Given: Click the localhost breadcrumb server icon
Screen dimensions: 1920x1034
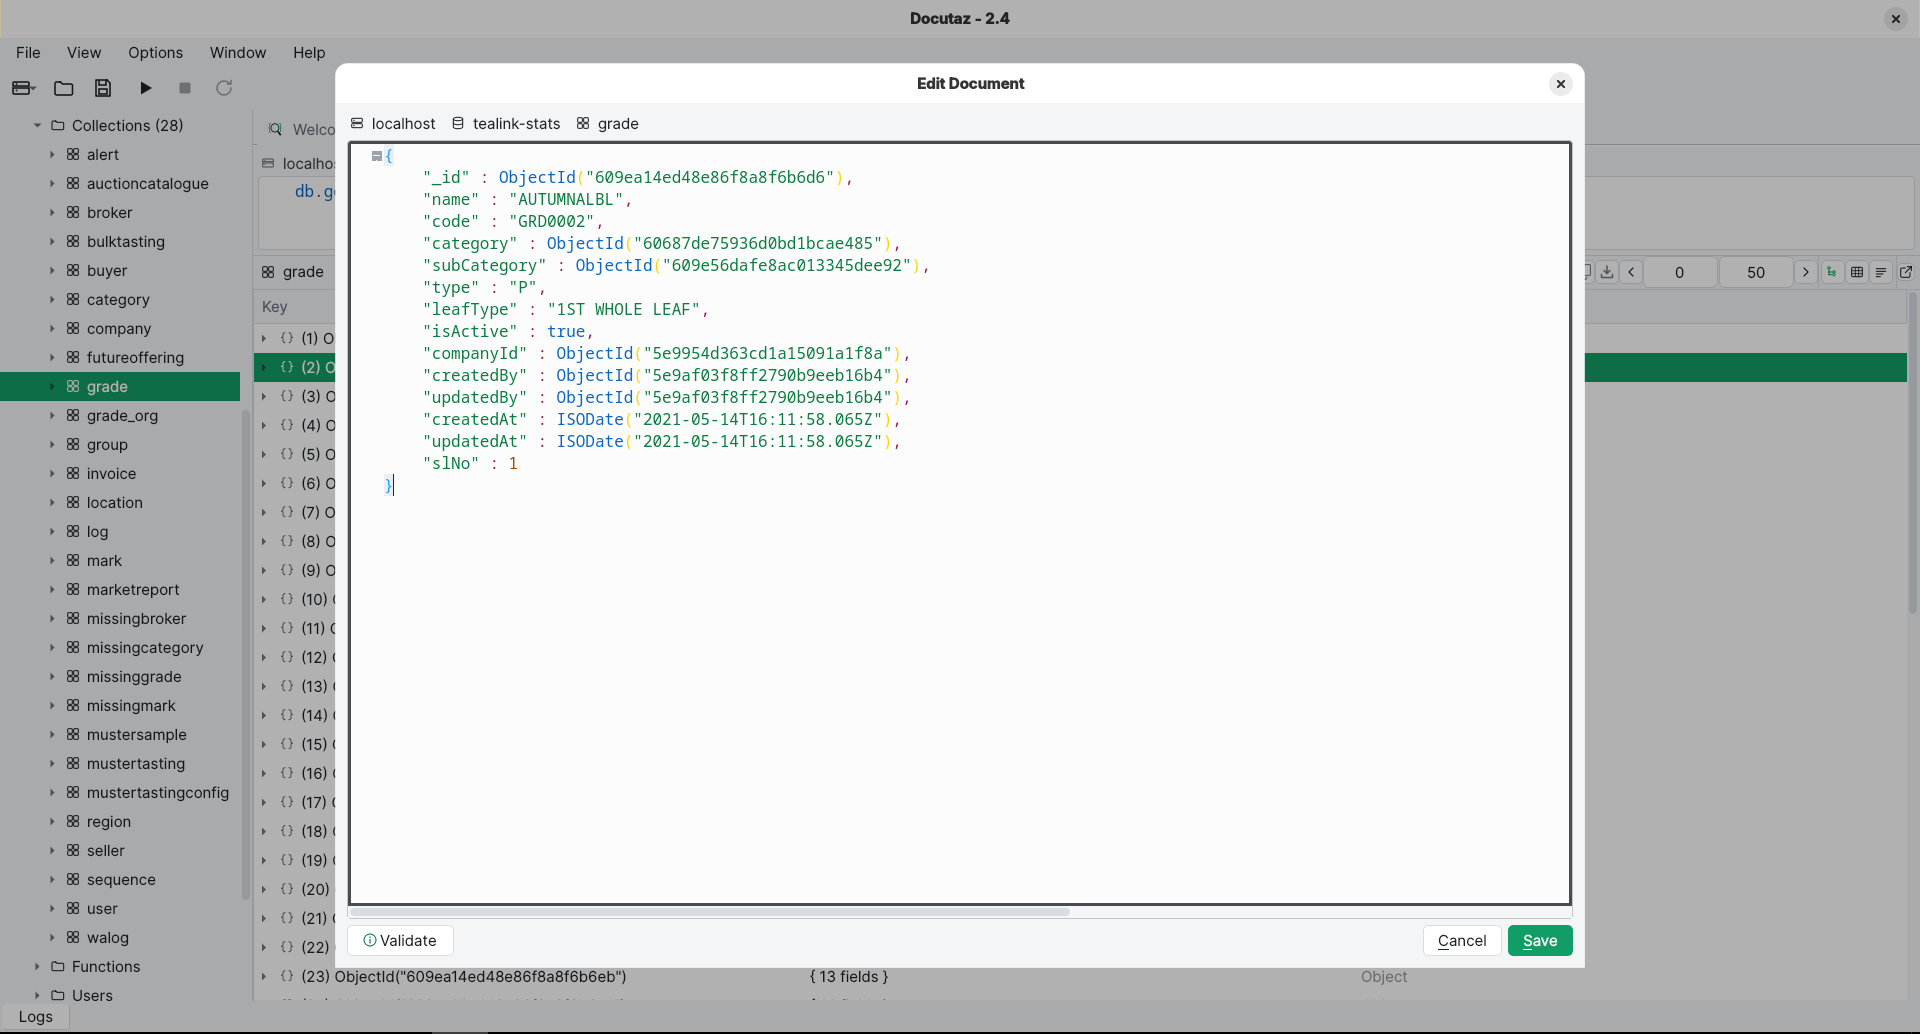Looking at the screenshot, I should (x=357, y=123).
